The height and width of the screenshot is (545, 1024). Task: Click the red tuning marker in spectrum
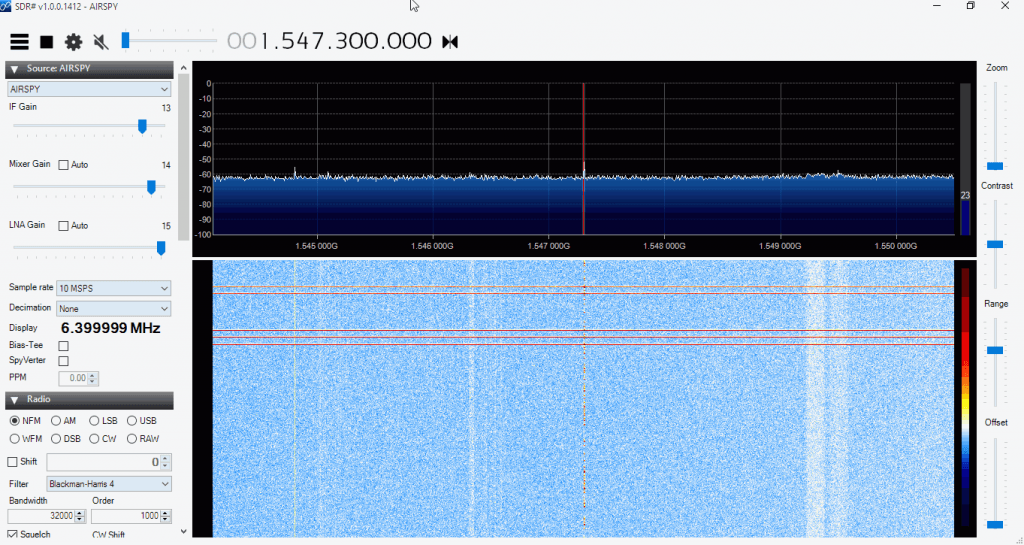(583, 159)
